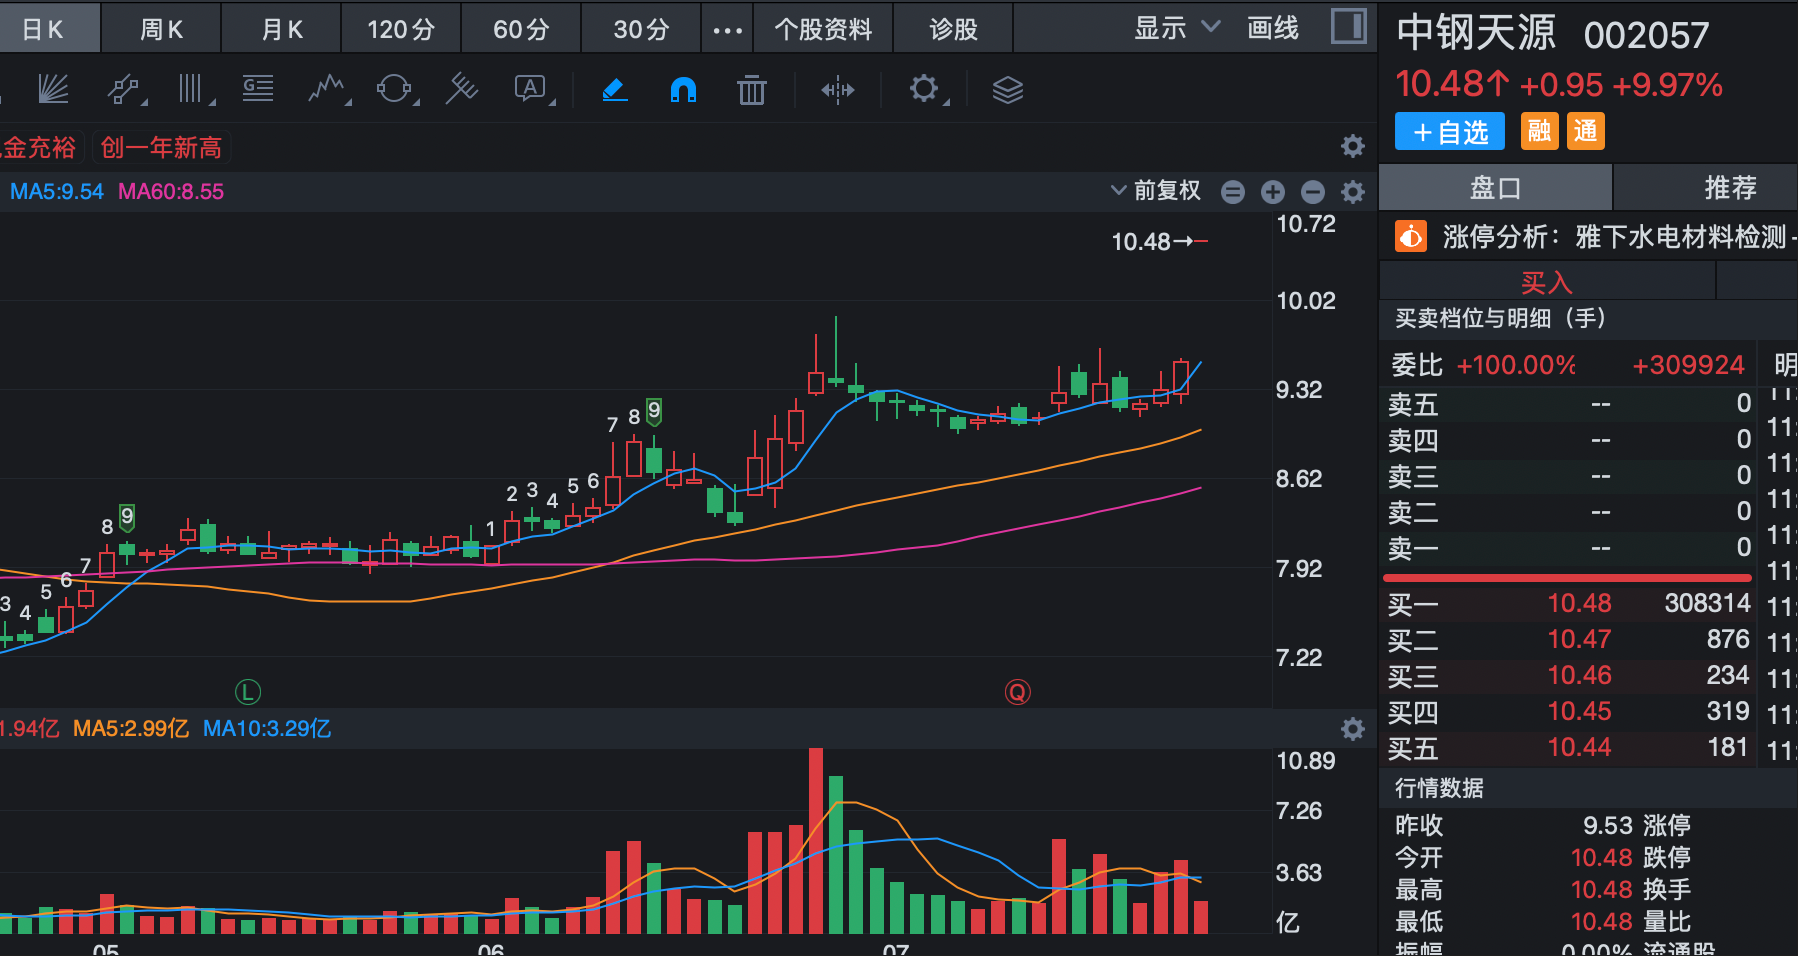The width and height of the screenshot is (1798, 956).
Task: Click the red Q marker on chart
Action: click(1017, 691)
